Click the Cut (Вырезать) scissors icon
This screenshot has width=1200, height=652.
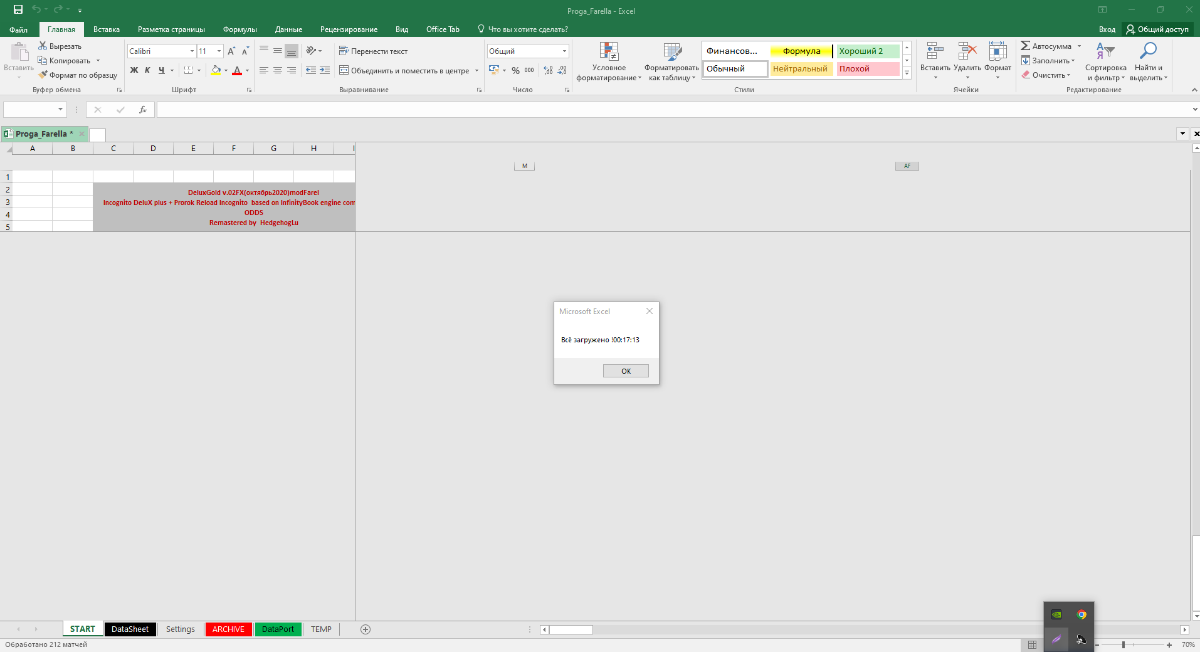coord(42,46)
